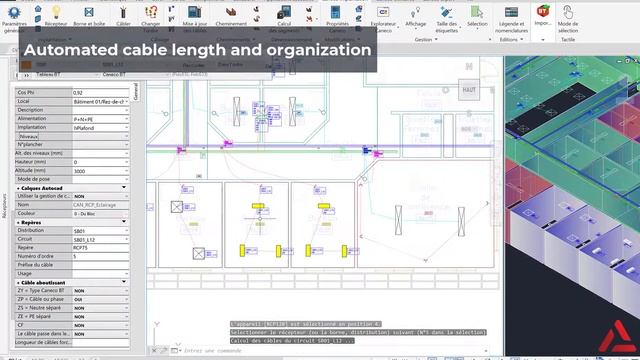Toggle ZS = Neutre séparé value

[x=101, y=308]
